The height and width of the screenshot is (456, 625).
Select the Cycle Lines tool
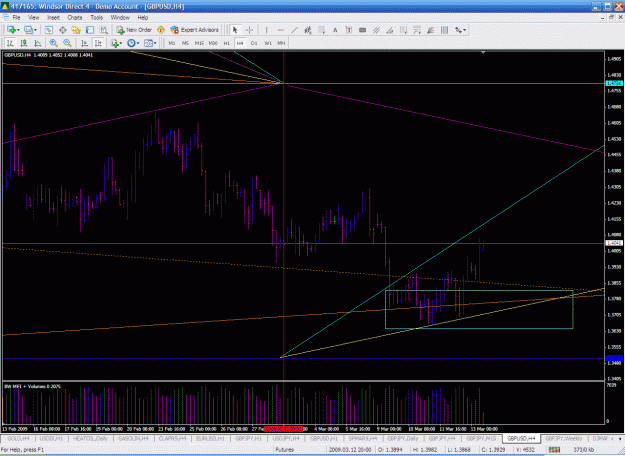pyautogui.click(x=444, y=30)
